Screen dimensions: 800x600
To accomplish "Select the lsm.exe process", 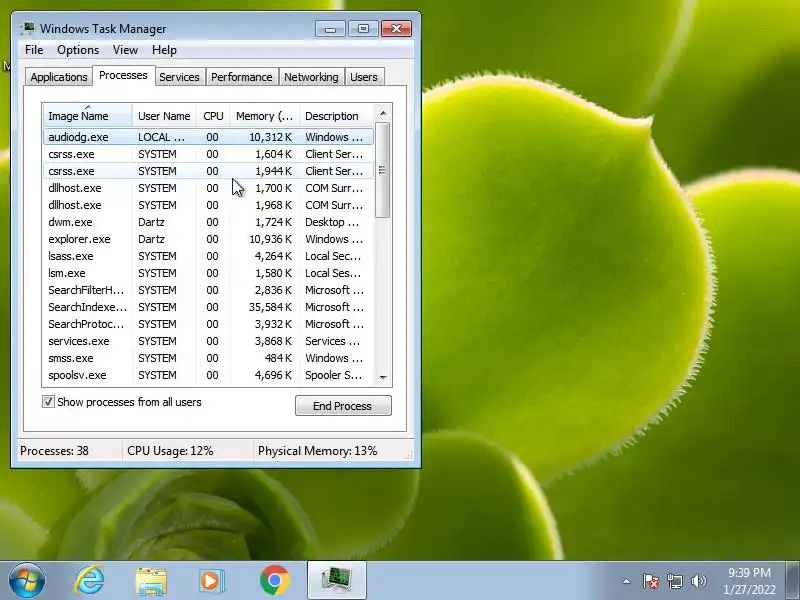I will [x=209, y=273].
